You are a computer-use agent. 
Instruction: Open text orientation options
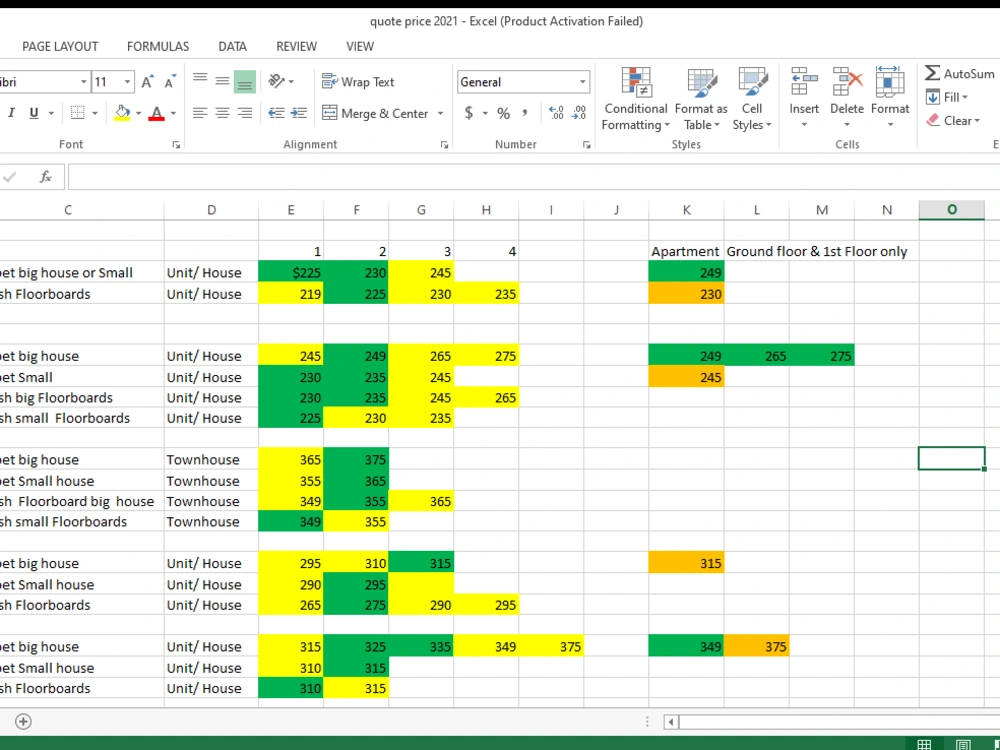pyautogui.click(x=281, y=81)
